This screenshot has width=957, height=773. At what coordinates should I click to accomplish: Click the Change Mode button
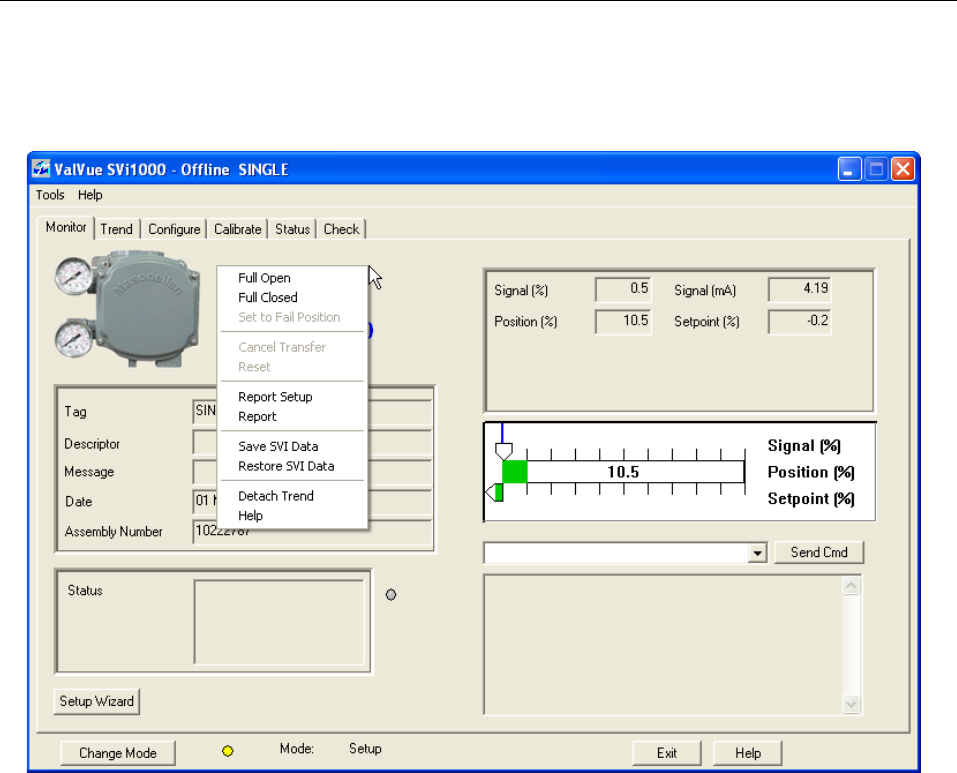click(118, 753)
